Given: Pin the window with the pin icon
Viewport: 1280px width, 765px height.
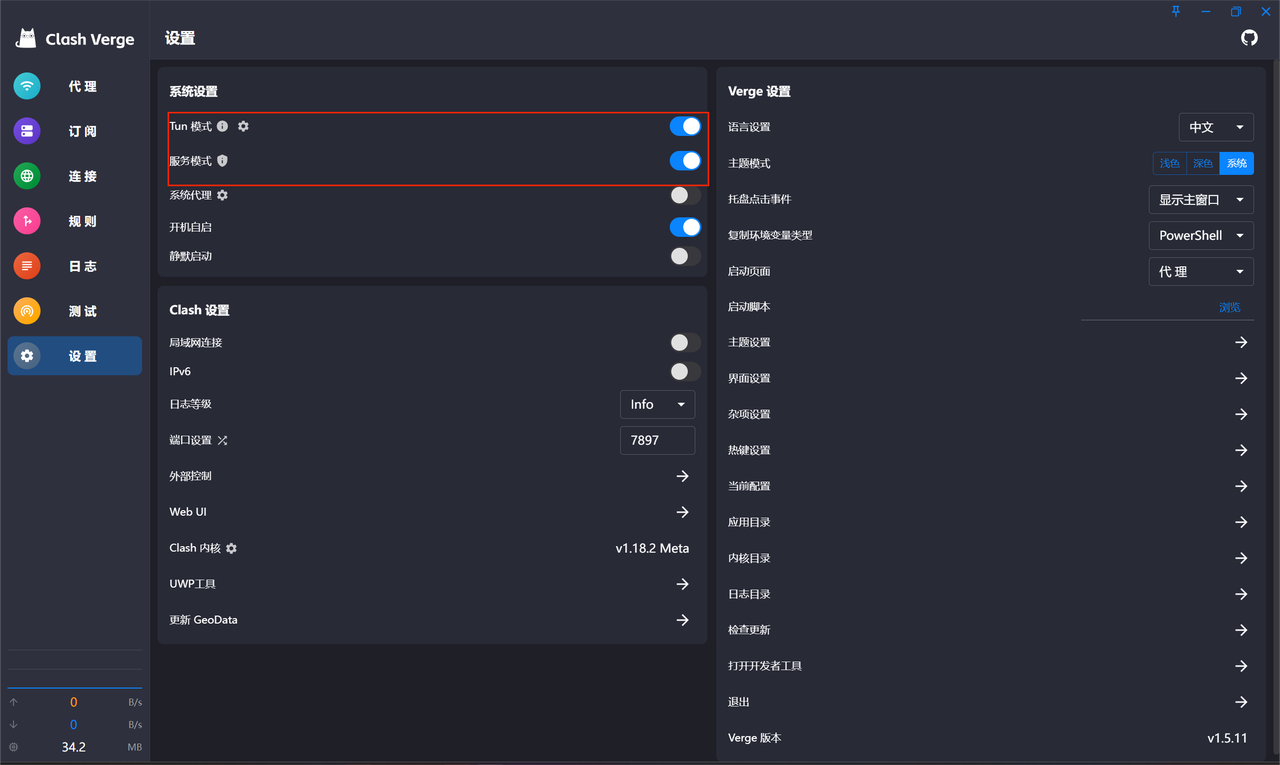Looking at the screenshot, I should click(1176, 11).
